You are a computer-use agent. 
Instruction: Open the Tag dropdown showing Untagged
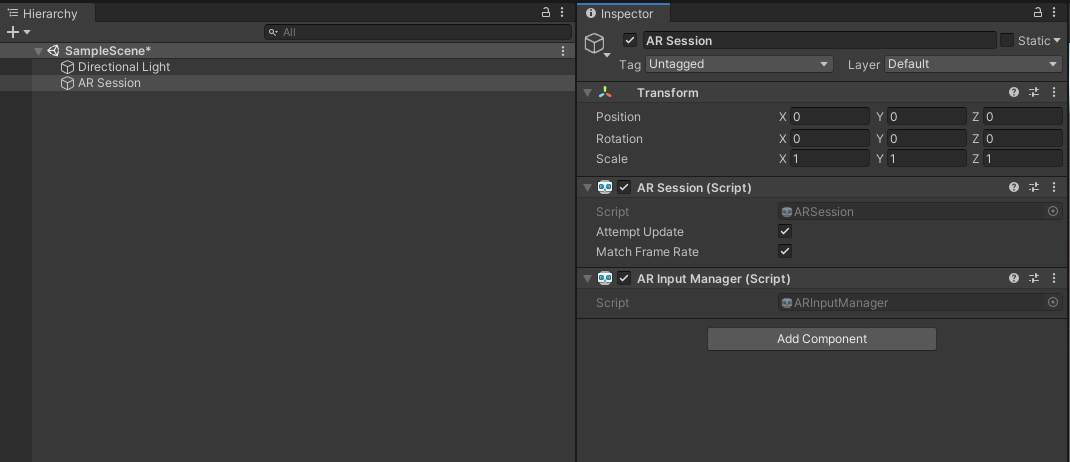coord(739,64)
